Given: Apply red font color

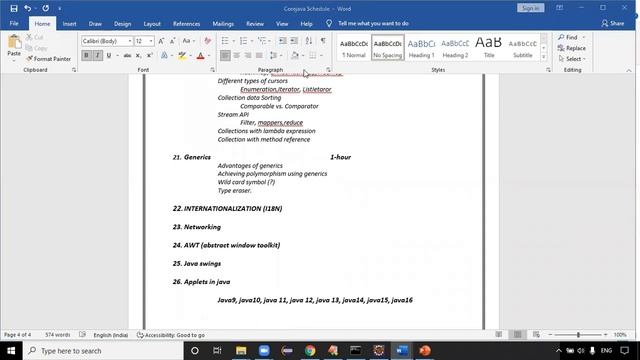Looking at the screenshot, I should 200,56.
